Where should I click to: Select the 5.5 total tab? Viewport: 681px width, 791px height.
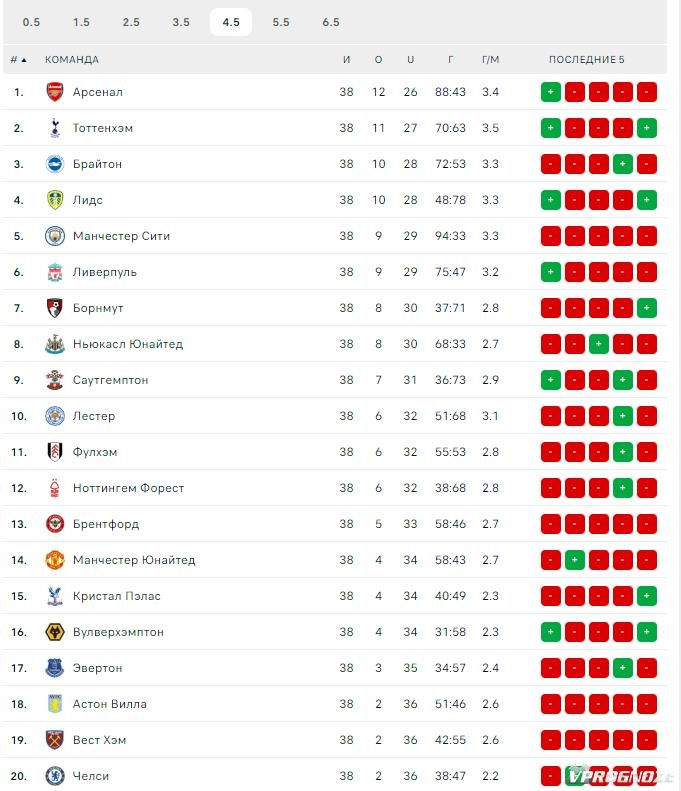[281, 22]
